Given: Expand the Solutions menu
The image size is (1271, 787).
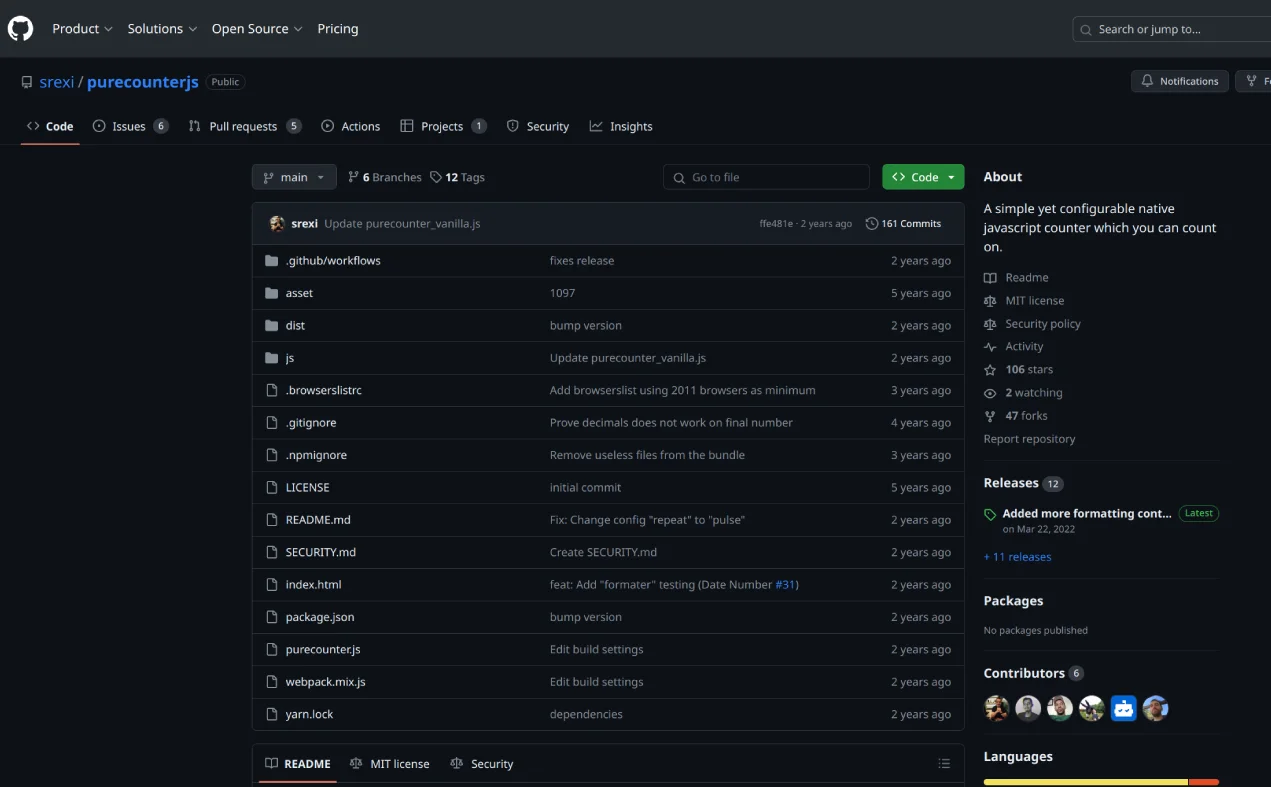Looking at the screenshot, I should [162, 29].
